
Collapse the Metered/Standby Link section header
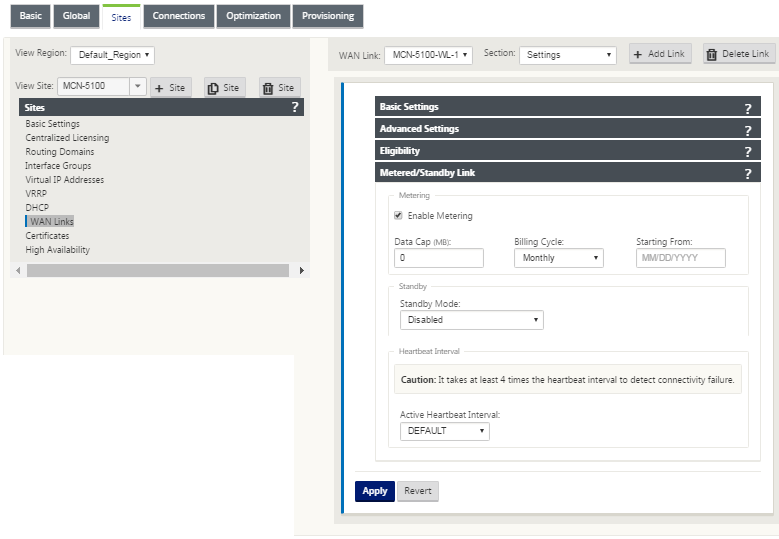(567, 172)
